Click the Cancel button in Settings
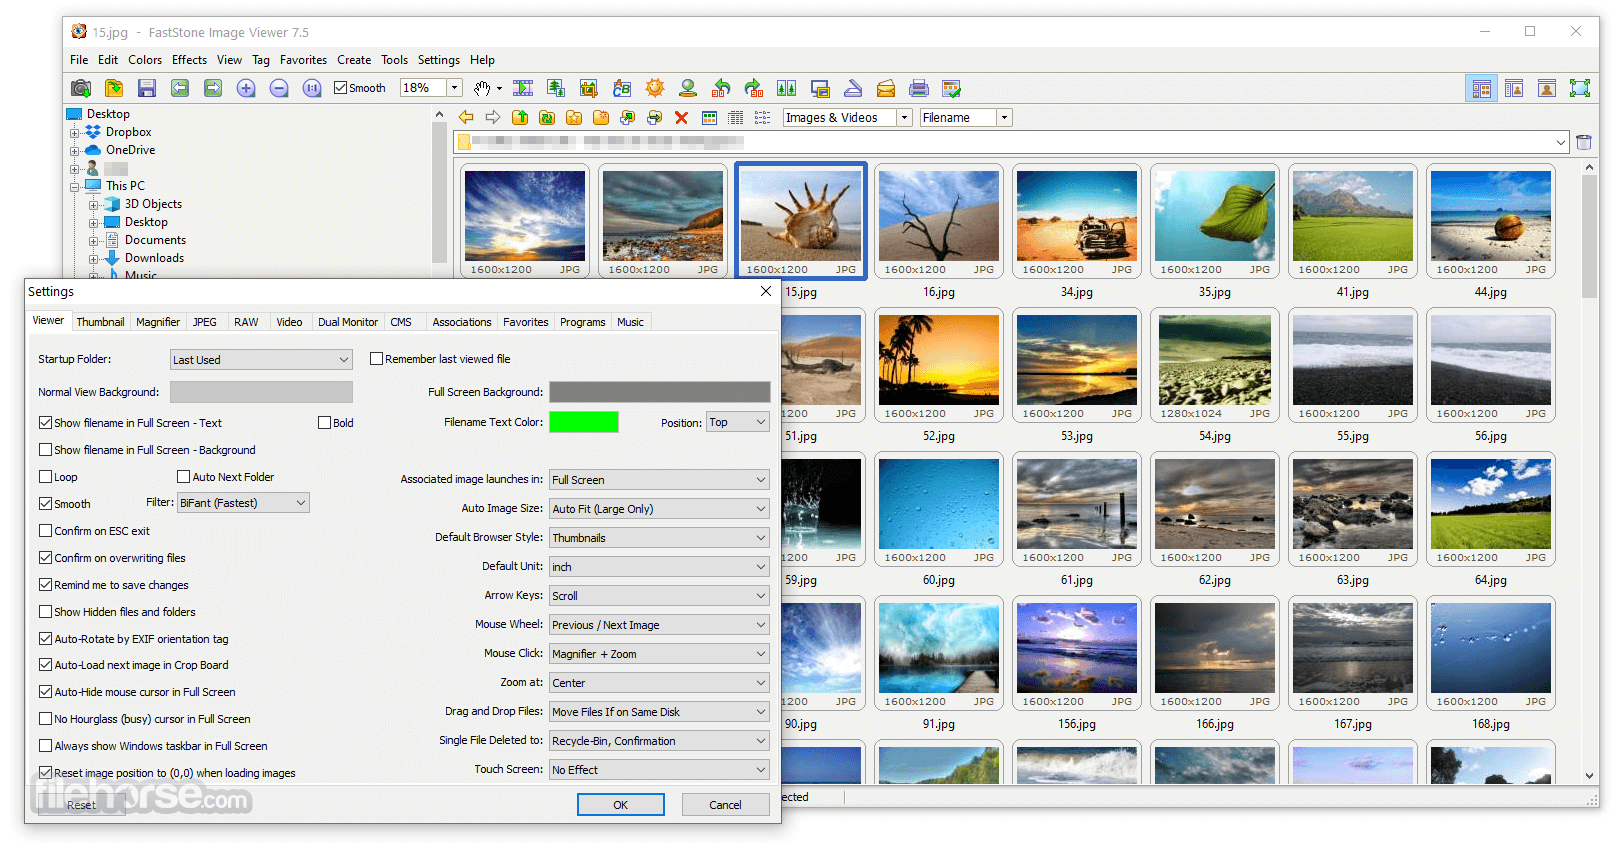This screenshot has height=844, width=1619. 725,805
